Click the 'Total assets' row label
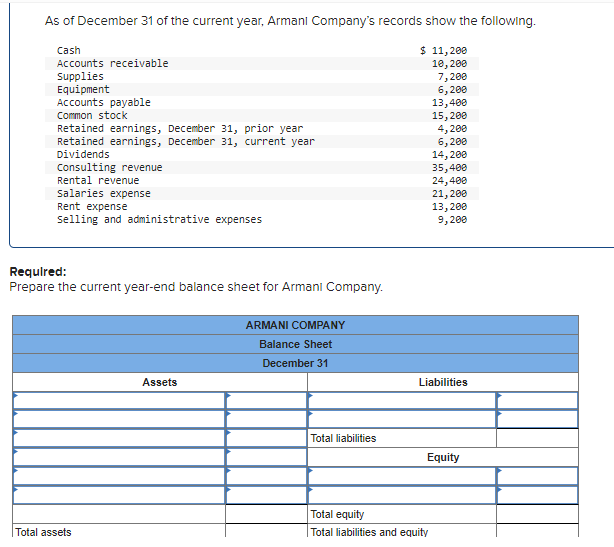The height and width of the screenshot is (547, 614). (43, 532)
